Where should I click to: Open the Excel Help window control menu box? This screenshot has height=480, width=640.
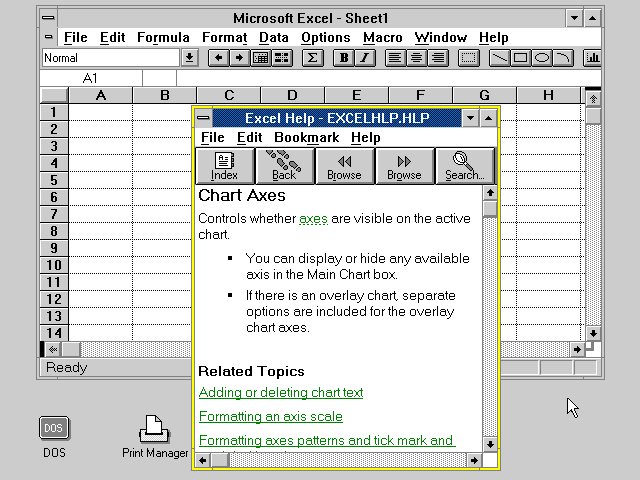tap(203, 118)
